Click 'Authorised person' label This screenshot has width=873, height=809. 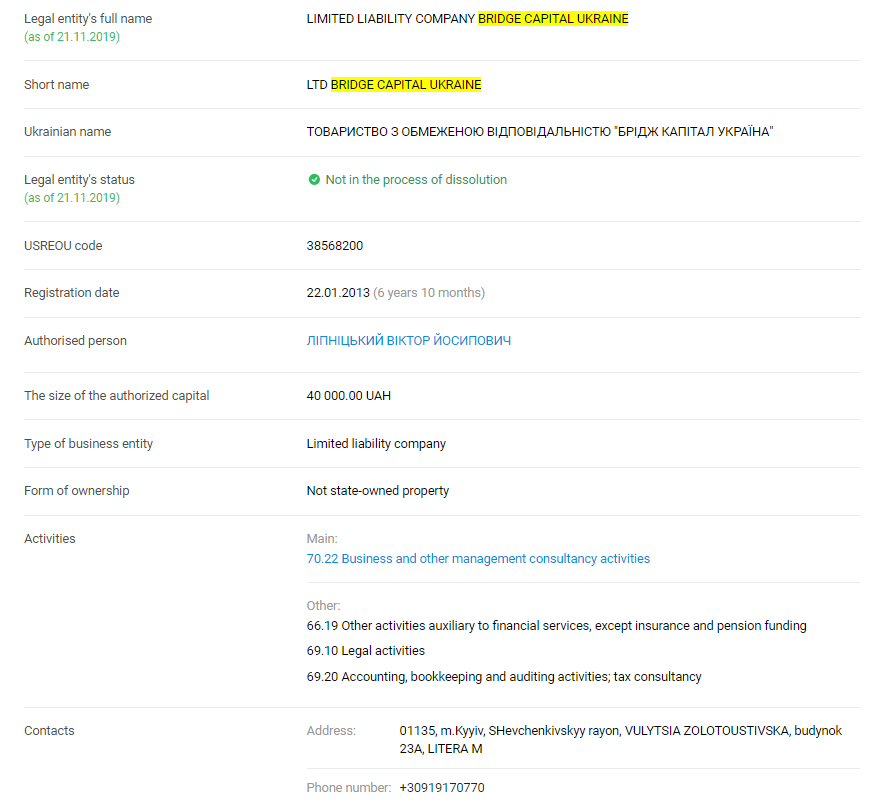[x=75, y=340]
